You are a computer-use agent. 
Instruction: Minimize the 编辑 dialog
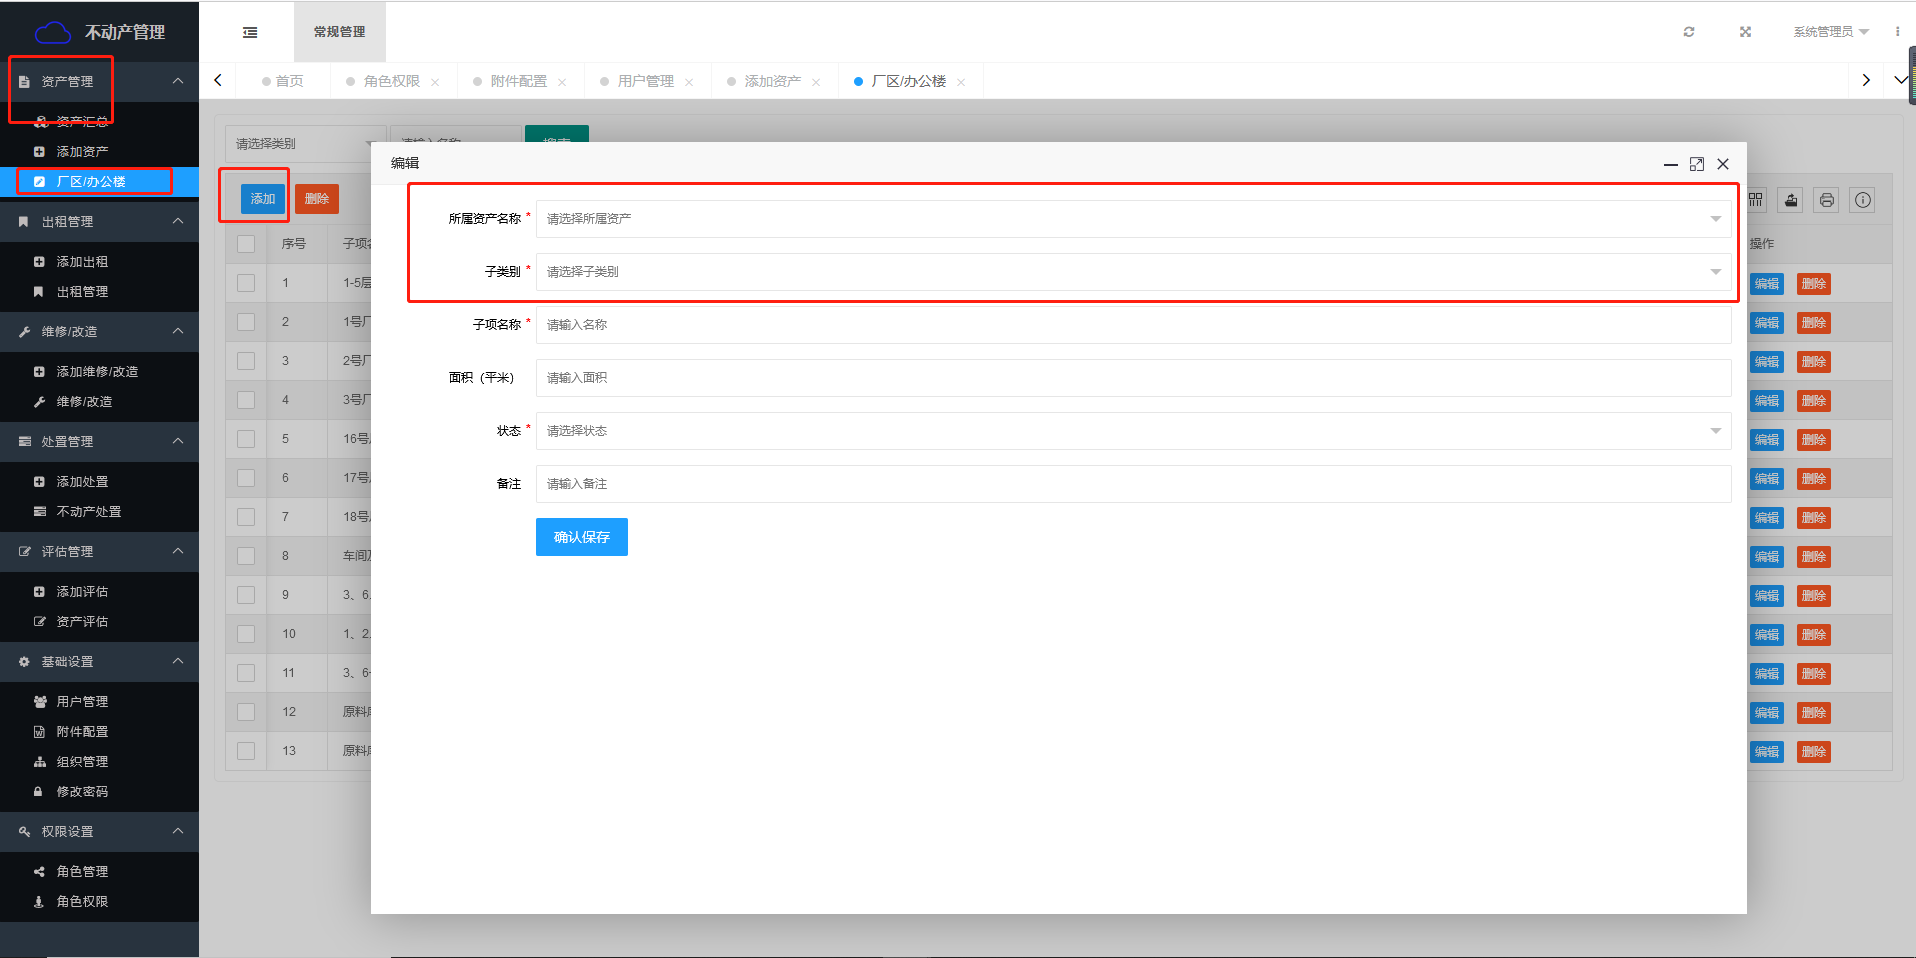click(x=1670, y=164)
